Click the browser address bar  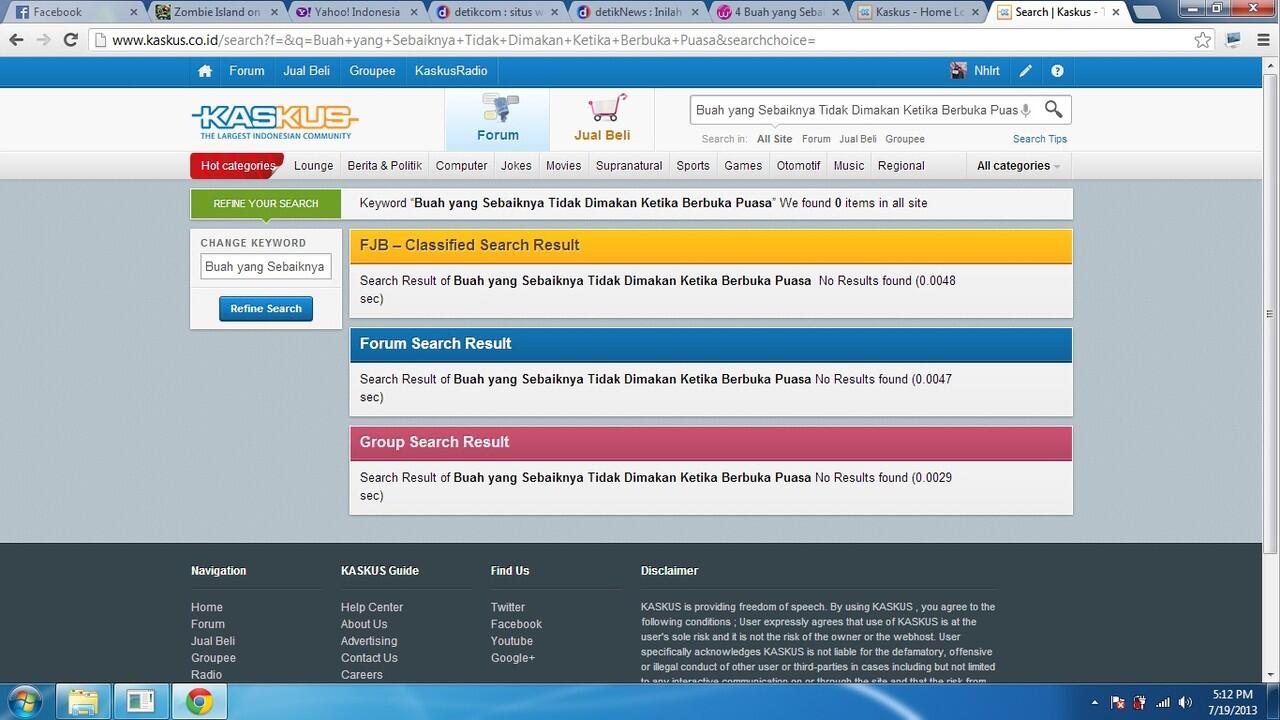click(x=640, y=40)
